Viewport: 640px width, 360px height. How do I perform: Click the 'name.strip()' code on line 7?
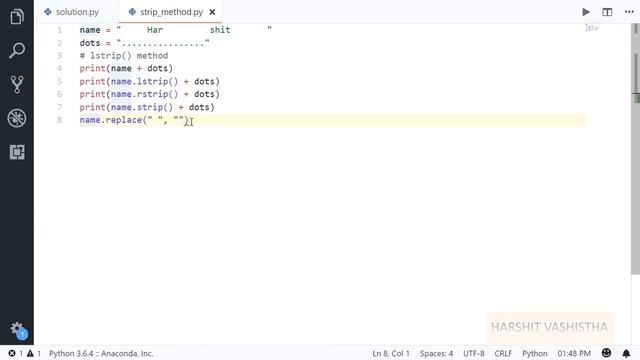coord(142,107)
